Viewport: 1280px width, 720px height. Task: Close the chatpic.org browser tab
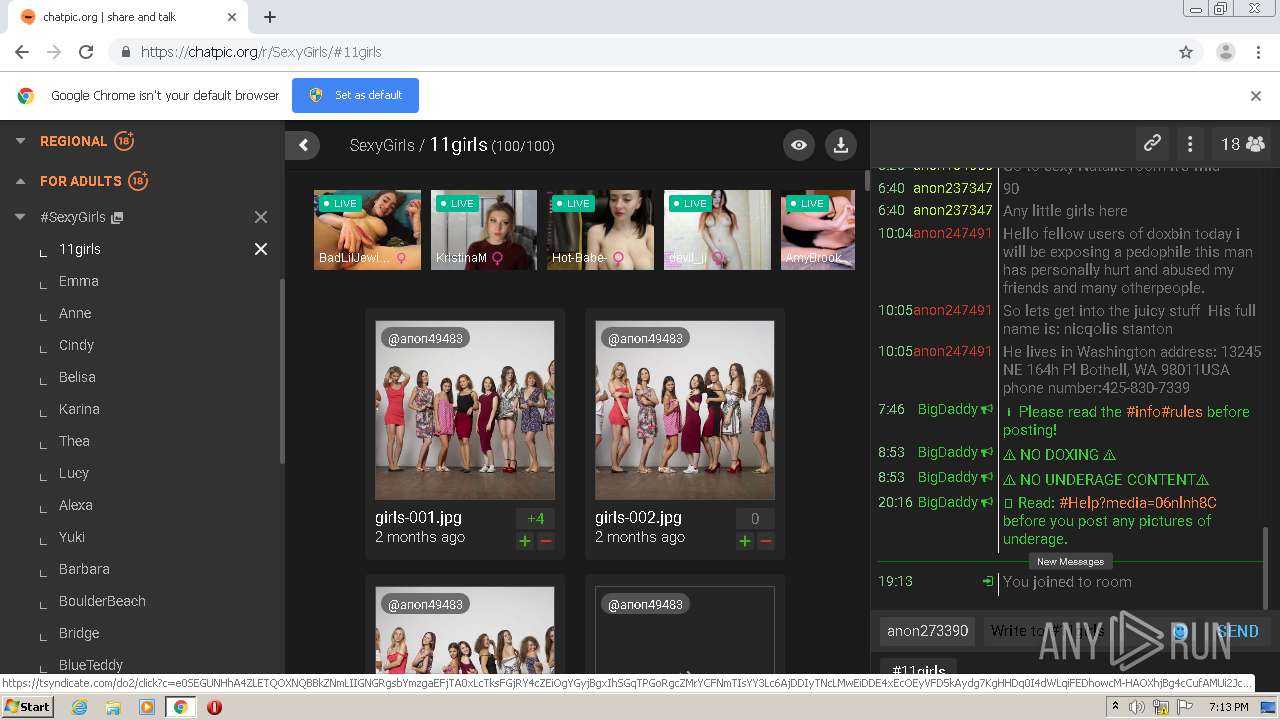[x=232, y=17]
